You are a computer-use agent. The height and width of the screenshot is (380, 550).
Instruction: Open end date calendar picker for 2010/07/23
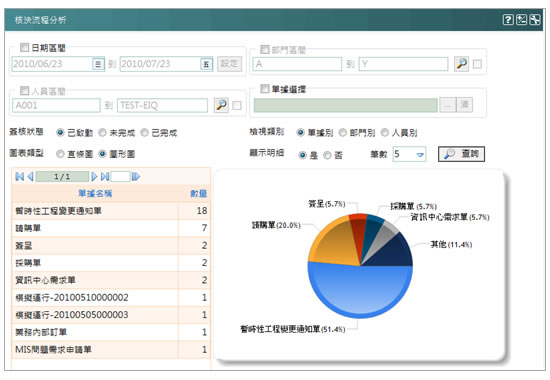[x=206, y=64]
